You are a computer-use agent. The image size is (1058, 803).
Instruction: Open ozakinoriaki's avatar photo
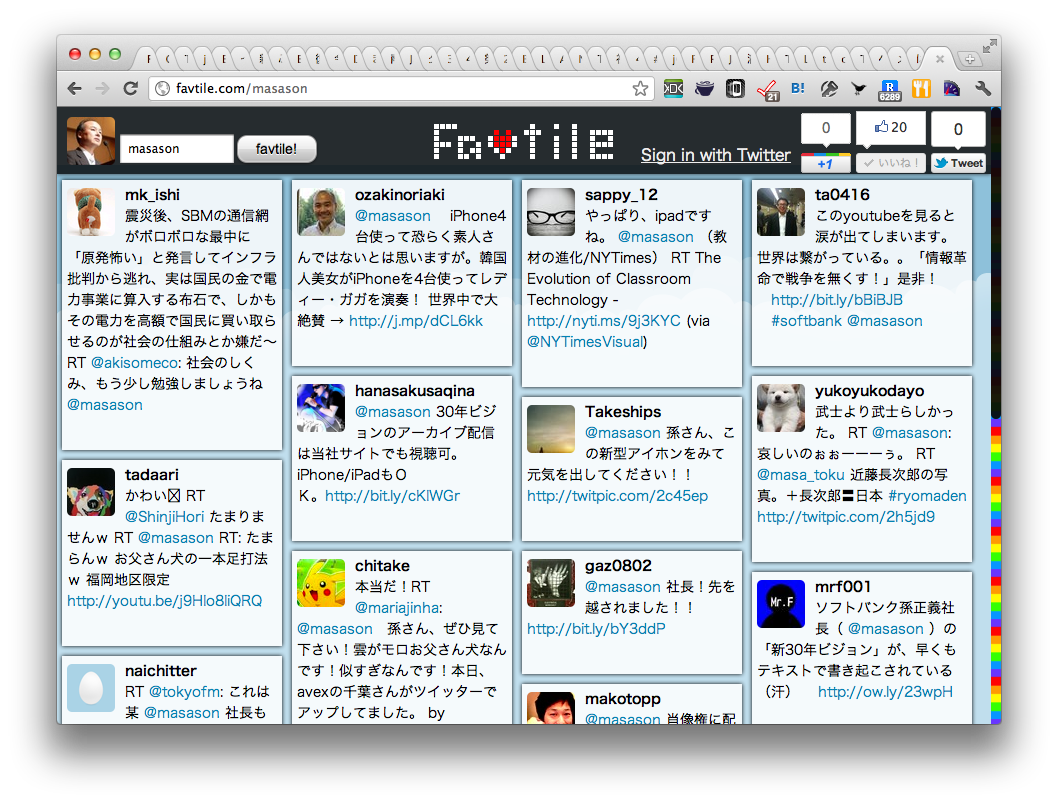321,212
